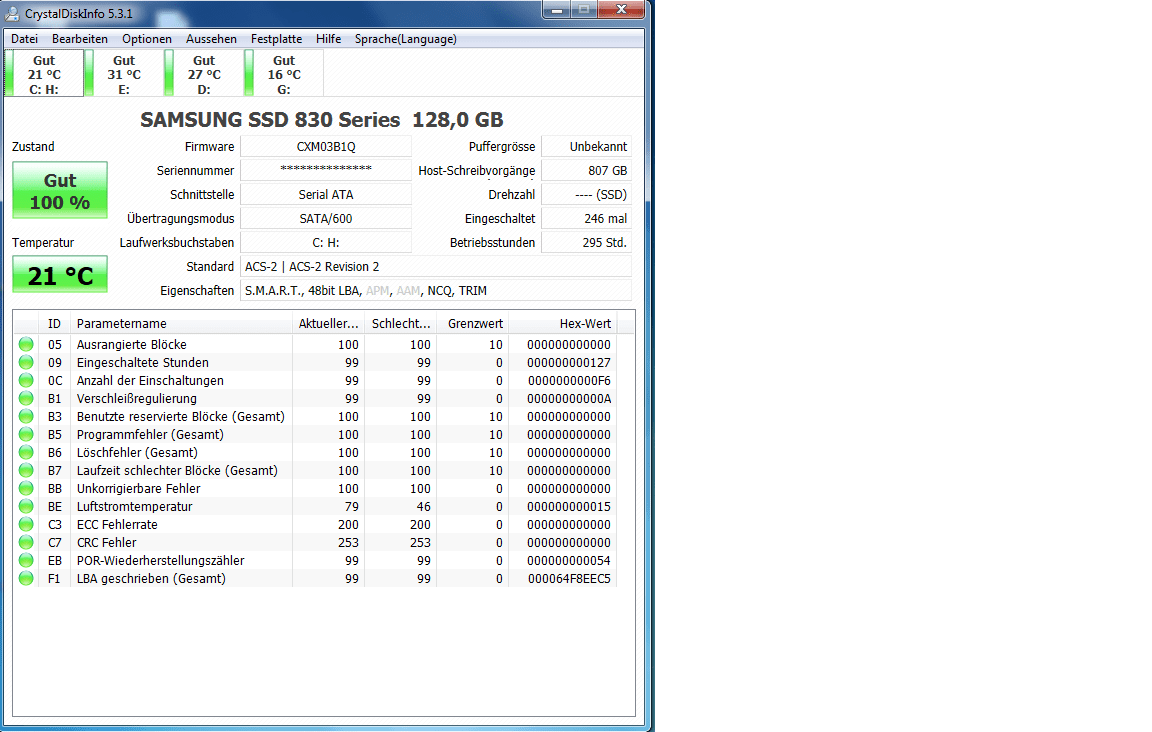Click the Gut 100 % health status button
Viewport: 1152px width, 732px height.
tap(60, 190)
